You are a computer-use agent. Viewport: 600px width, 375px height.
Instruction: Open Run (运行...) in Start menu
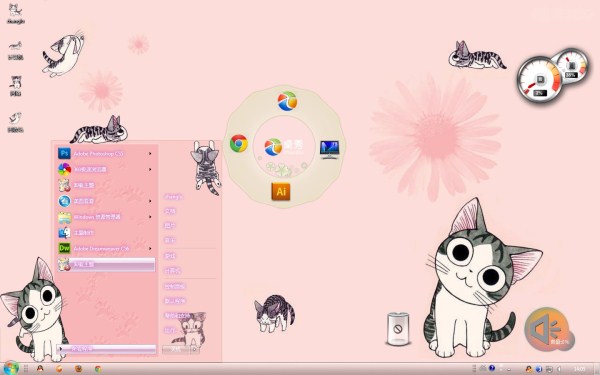pos(170,330)
